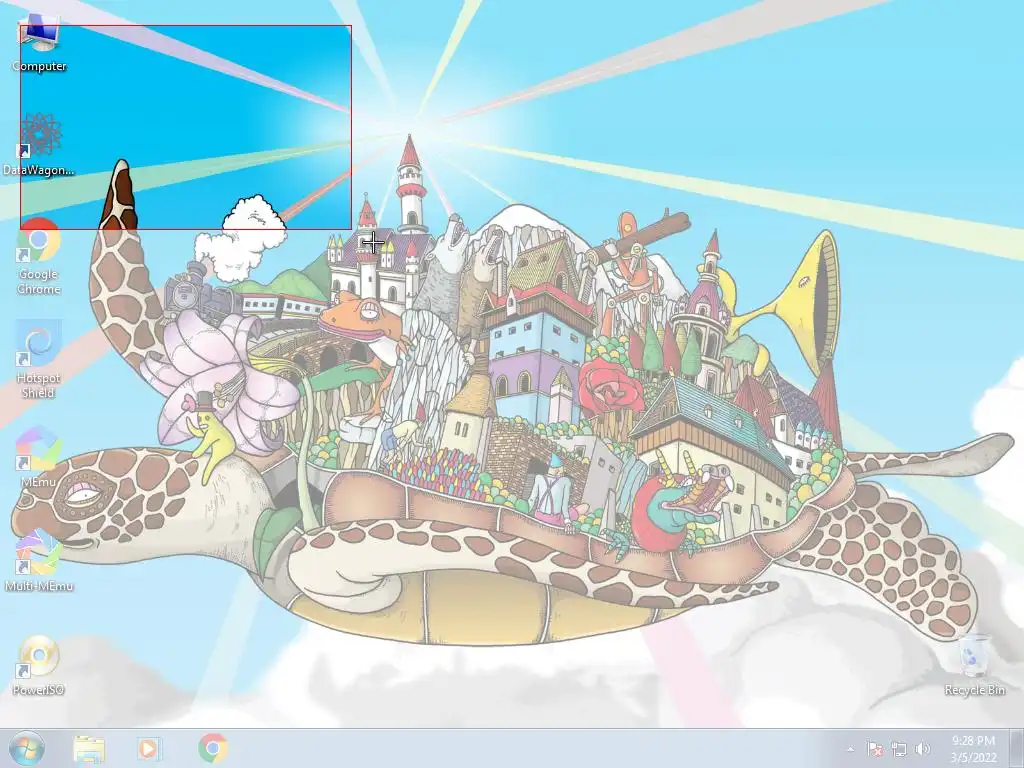Show hidden system tray icons
This screenshot has height=768, width=1024.
click(850, 749)
